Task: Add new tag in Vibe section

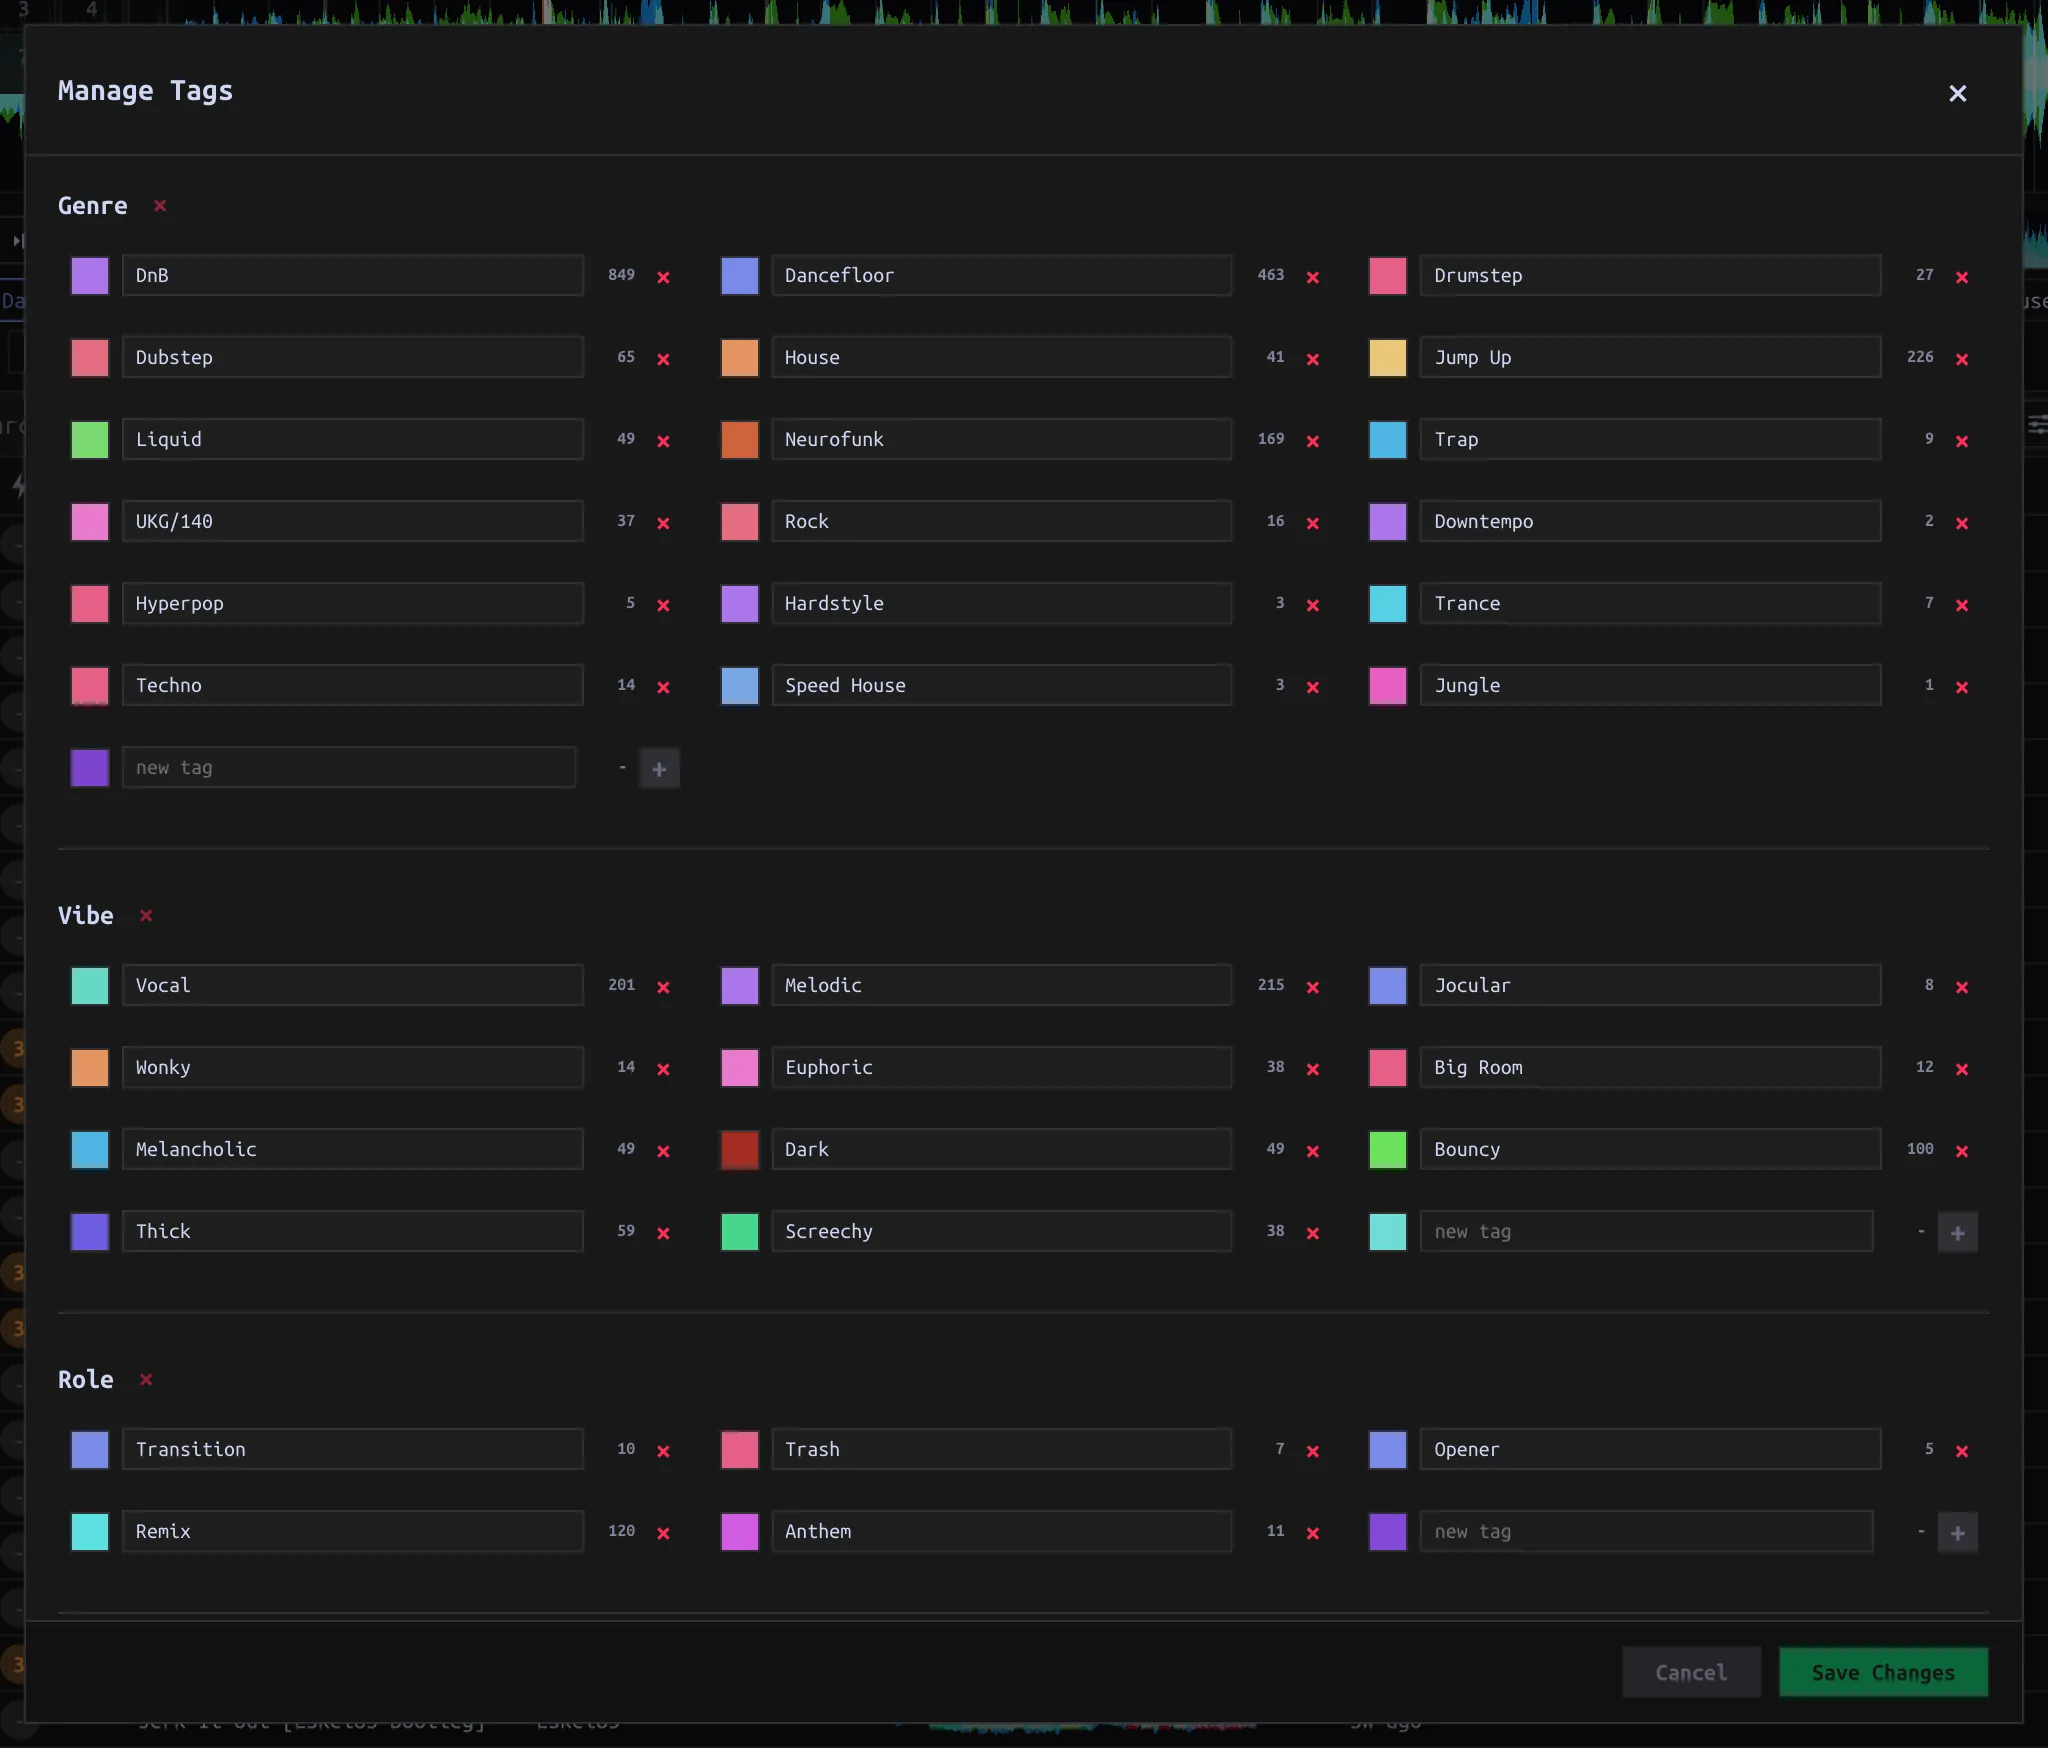Action: 1957,1233
